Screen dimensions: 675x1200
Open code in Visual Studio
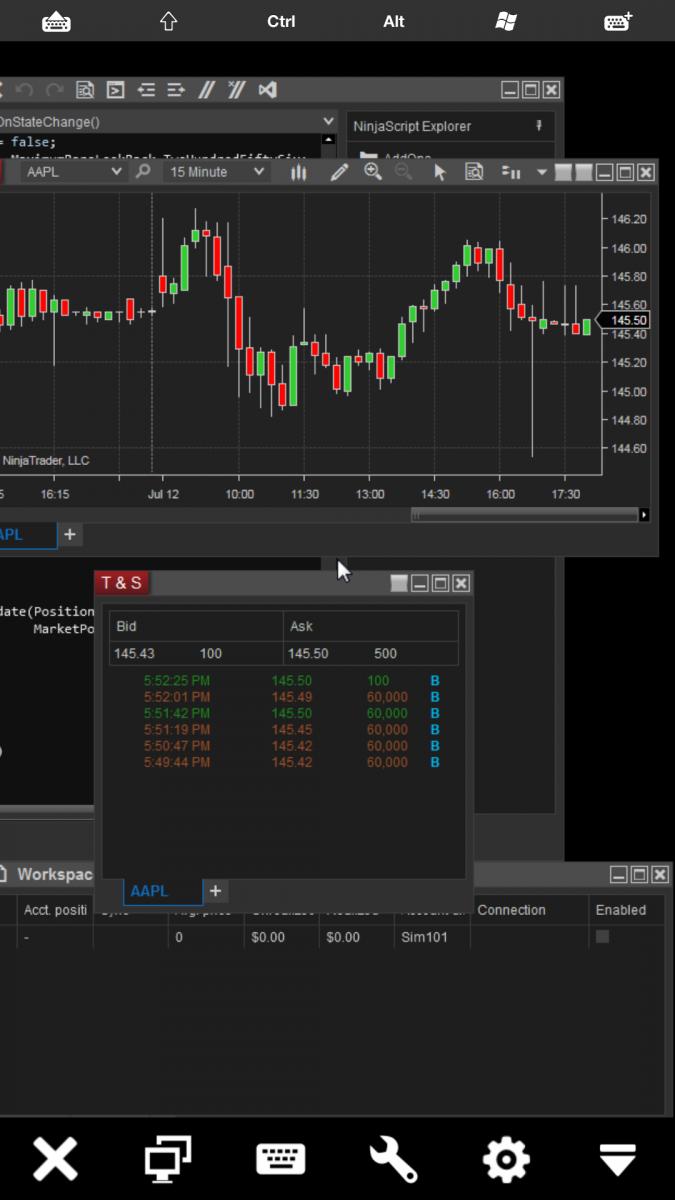267,90
